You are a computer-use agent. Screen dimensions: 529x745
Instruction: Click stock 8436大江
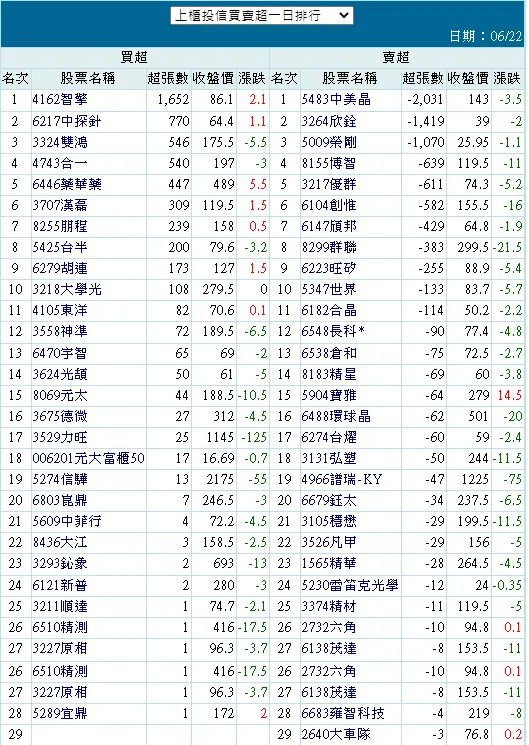(60, 542)
